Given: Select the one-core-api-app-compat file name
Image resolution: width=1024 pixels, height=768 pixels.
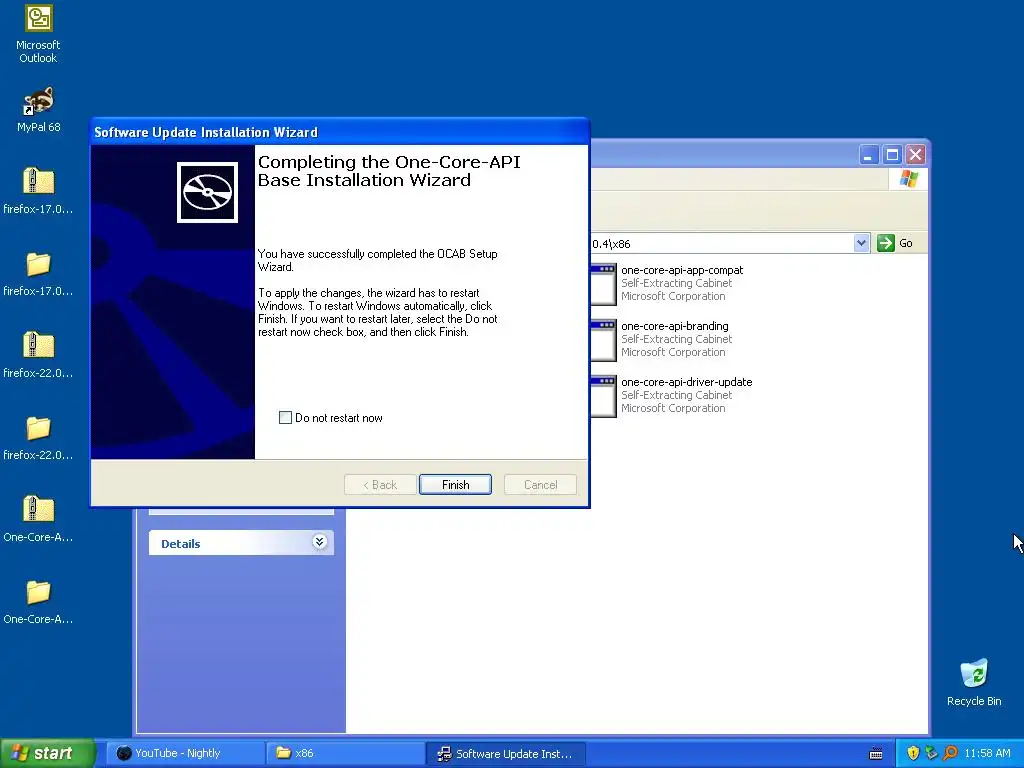Looking at the screenshot, I should point(682,270).
